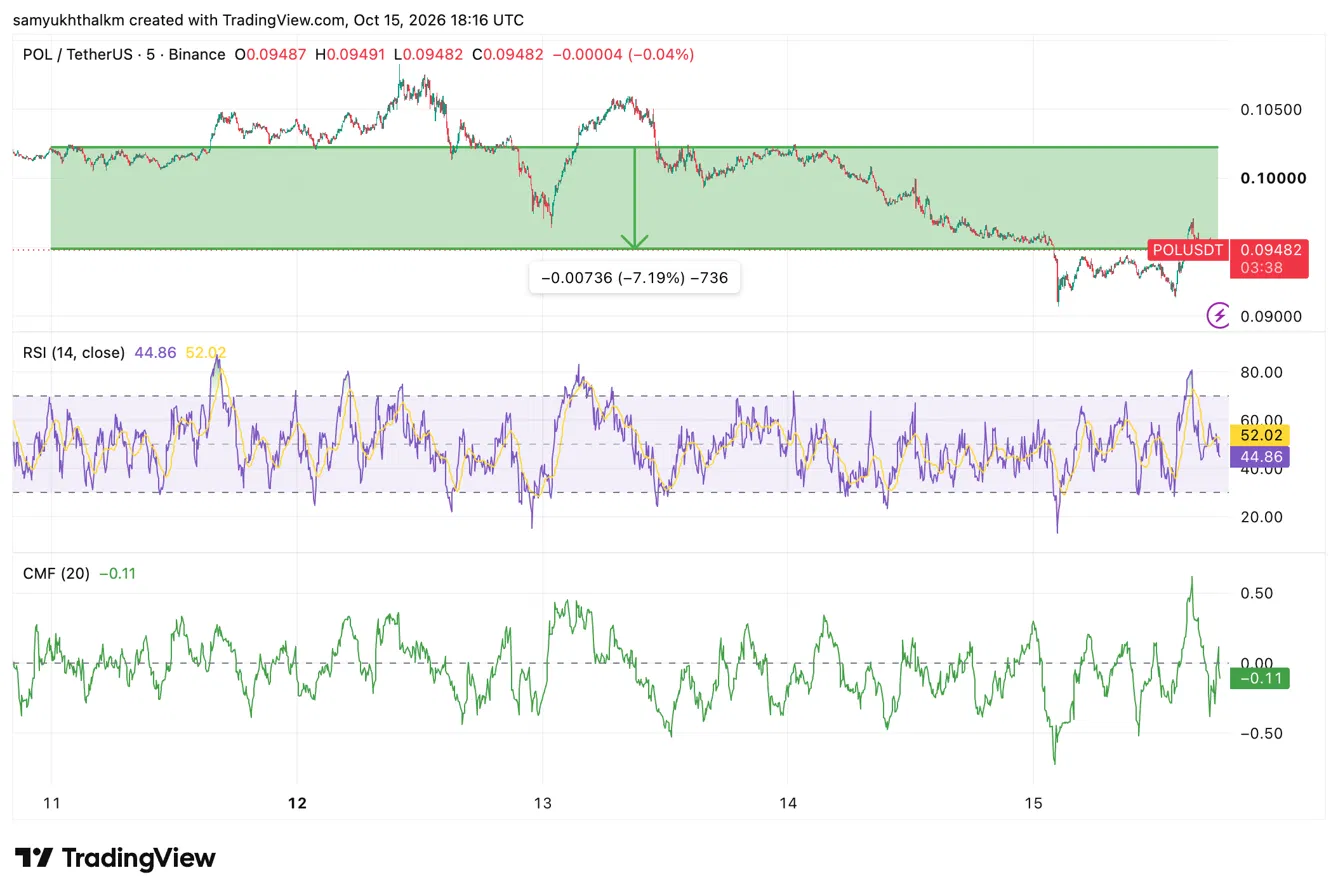This screenshot has height=896, width=1338.
Task: Click the change −0.00004 (−0.04%) in header
Action: pos(623,54)
